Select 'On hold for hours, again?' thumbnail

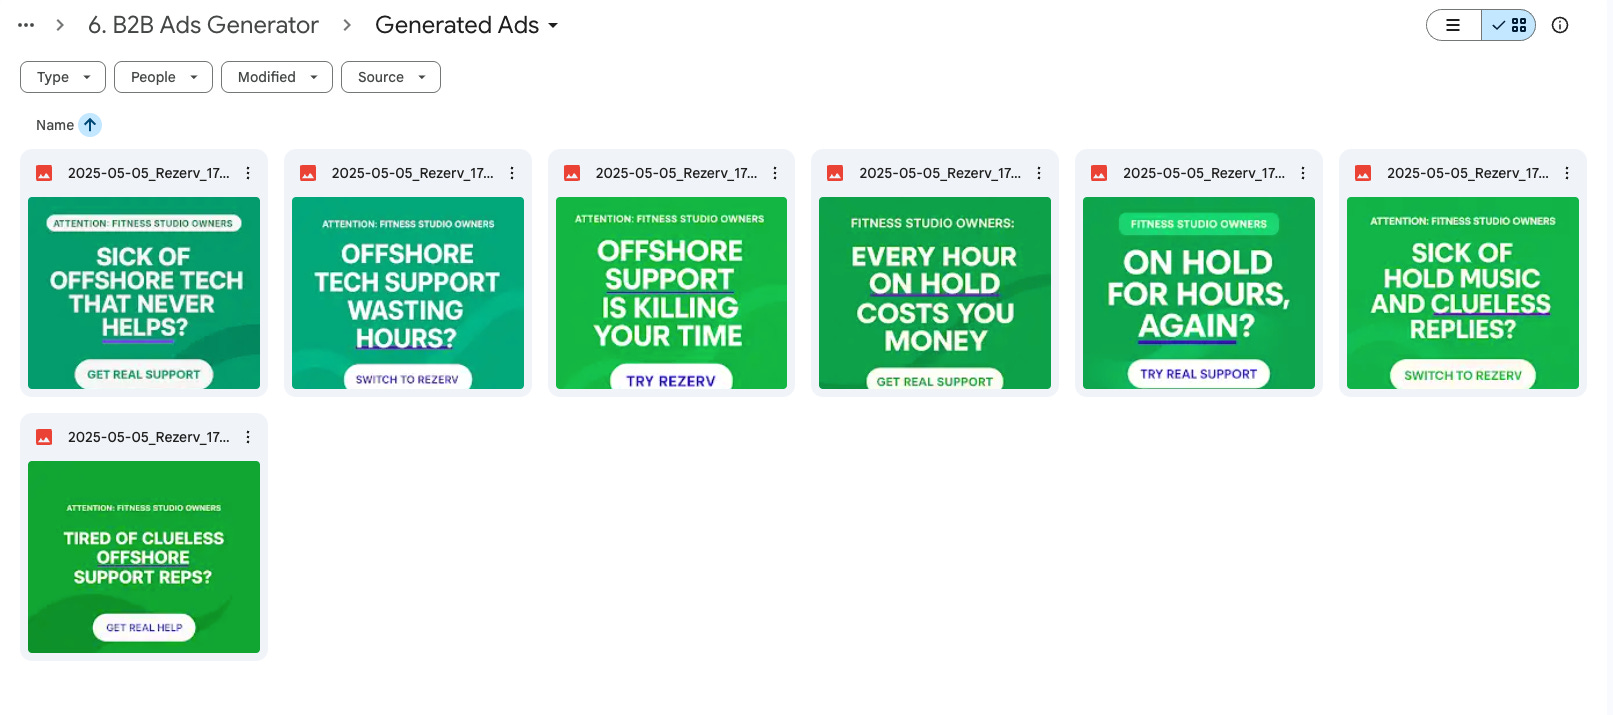1199,293
